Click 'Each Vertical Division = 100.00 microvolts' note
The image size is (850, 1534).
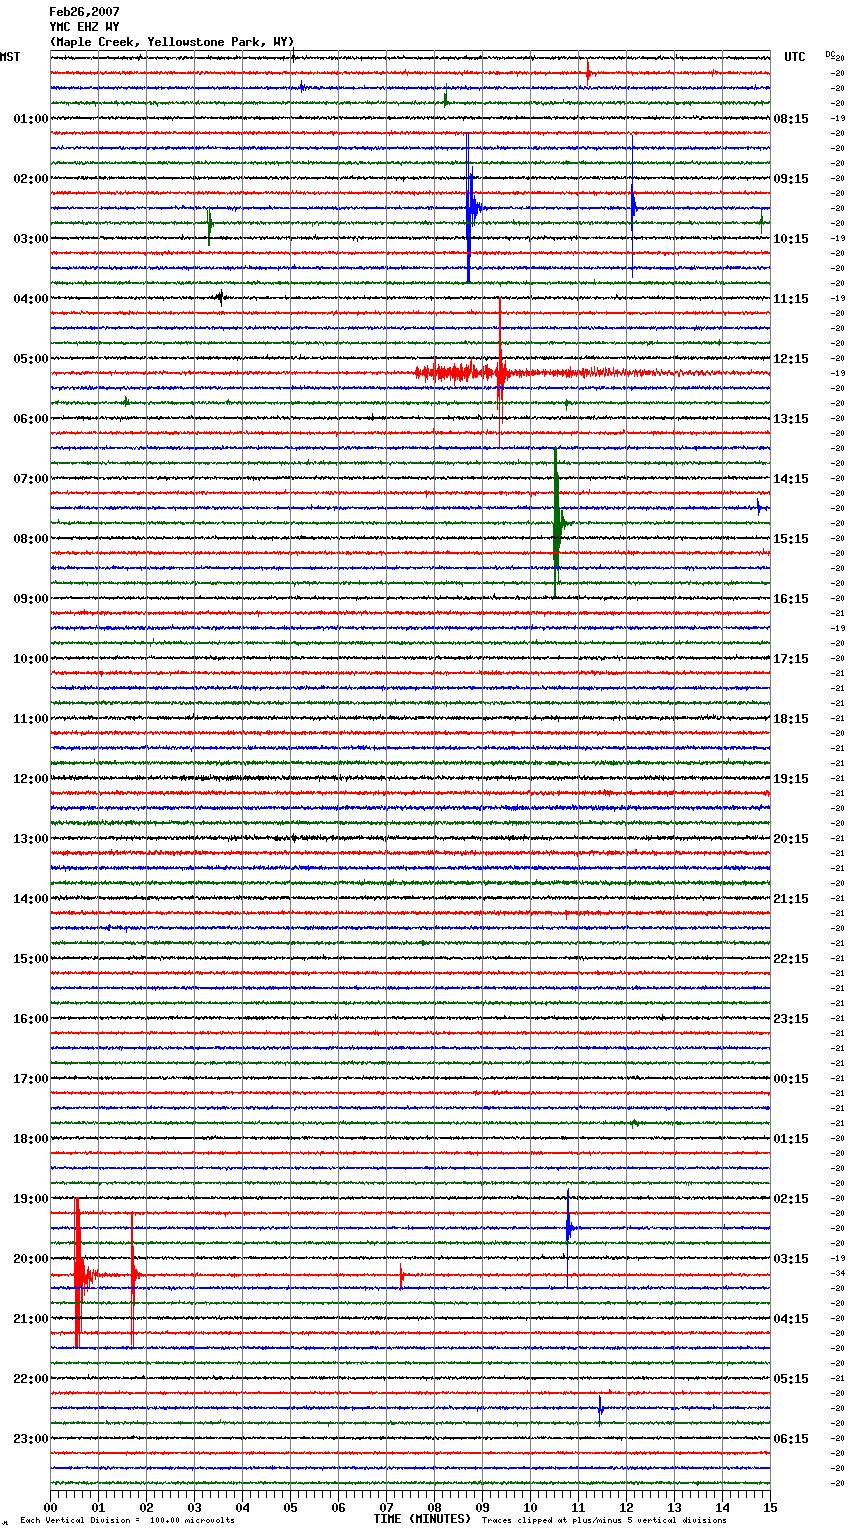click(x=127, y=1520)
